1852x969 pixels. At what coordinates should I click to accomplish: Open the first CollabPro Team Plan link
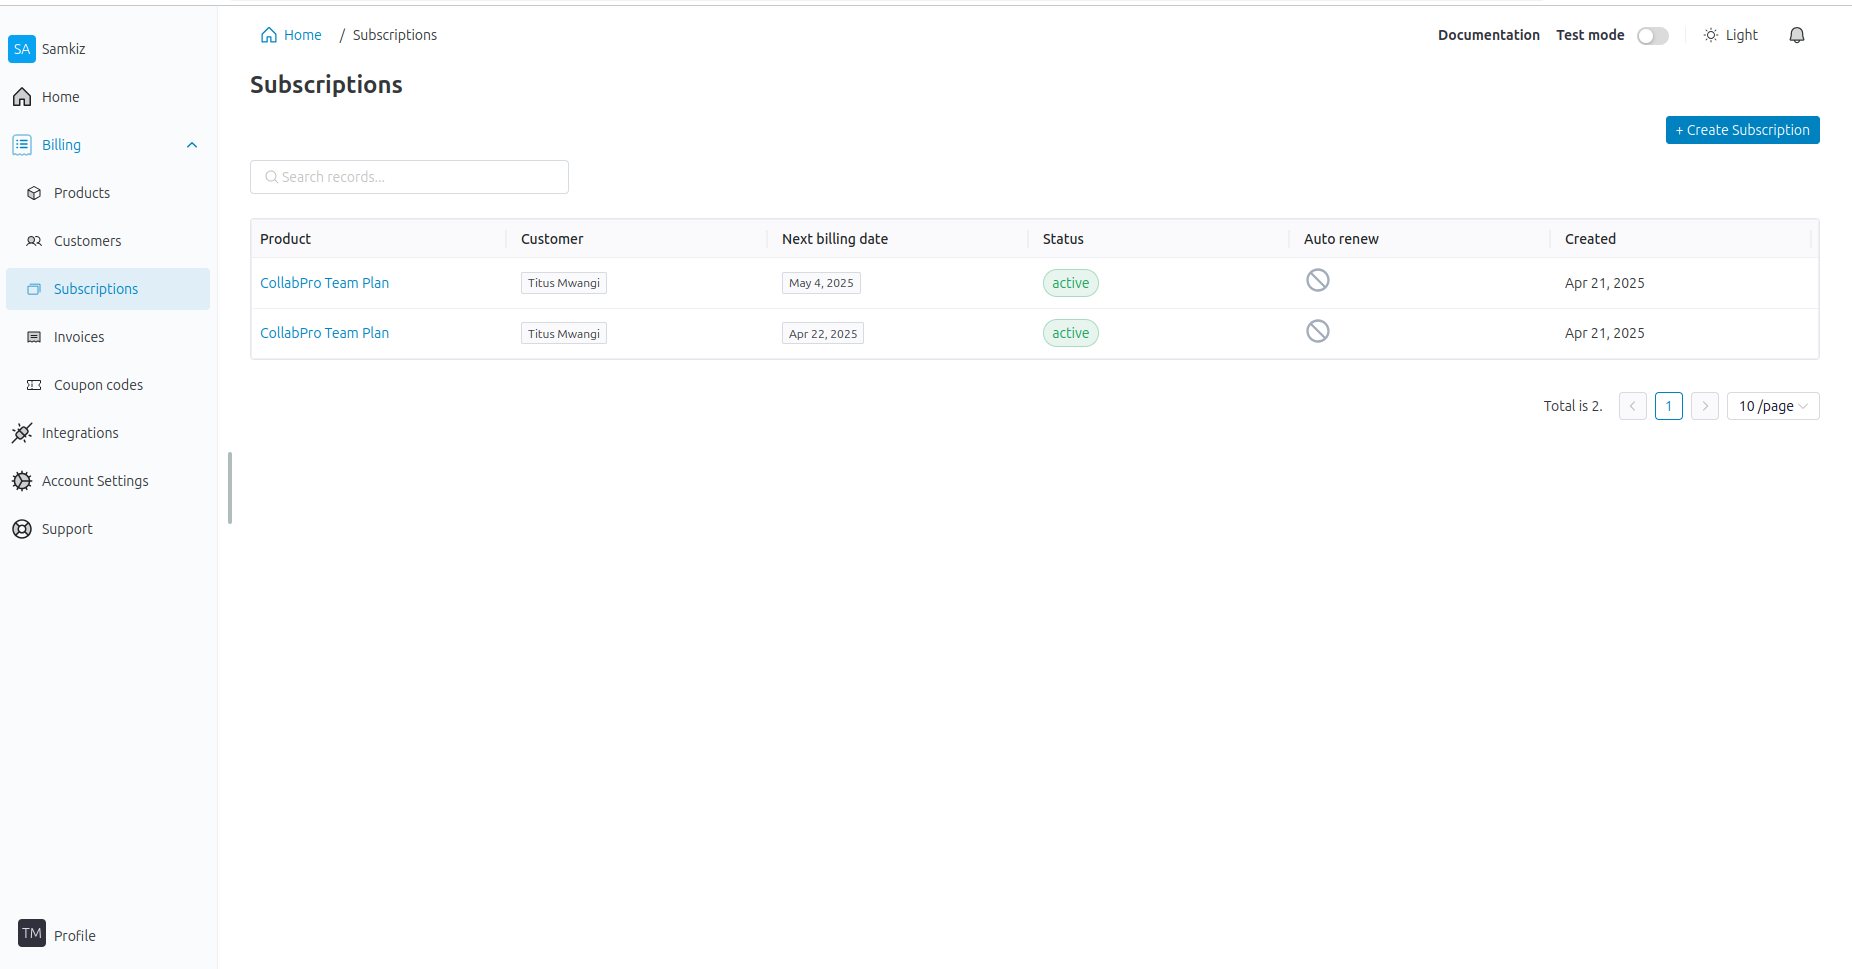click(324, 283)
